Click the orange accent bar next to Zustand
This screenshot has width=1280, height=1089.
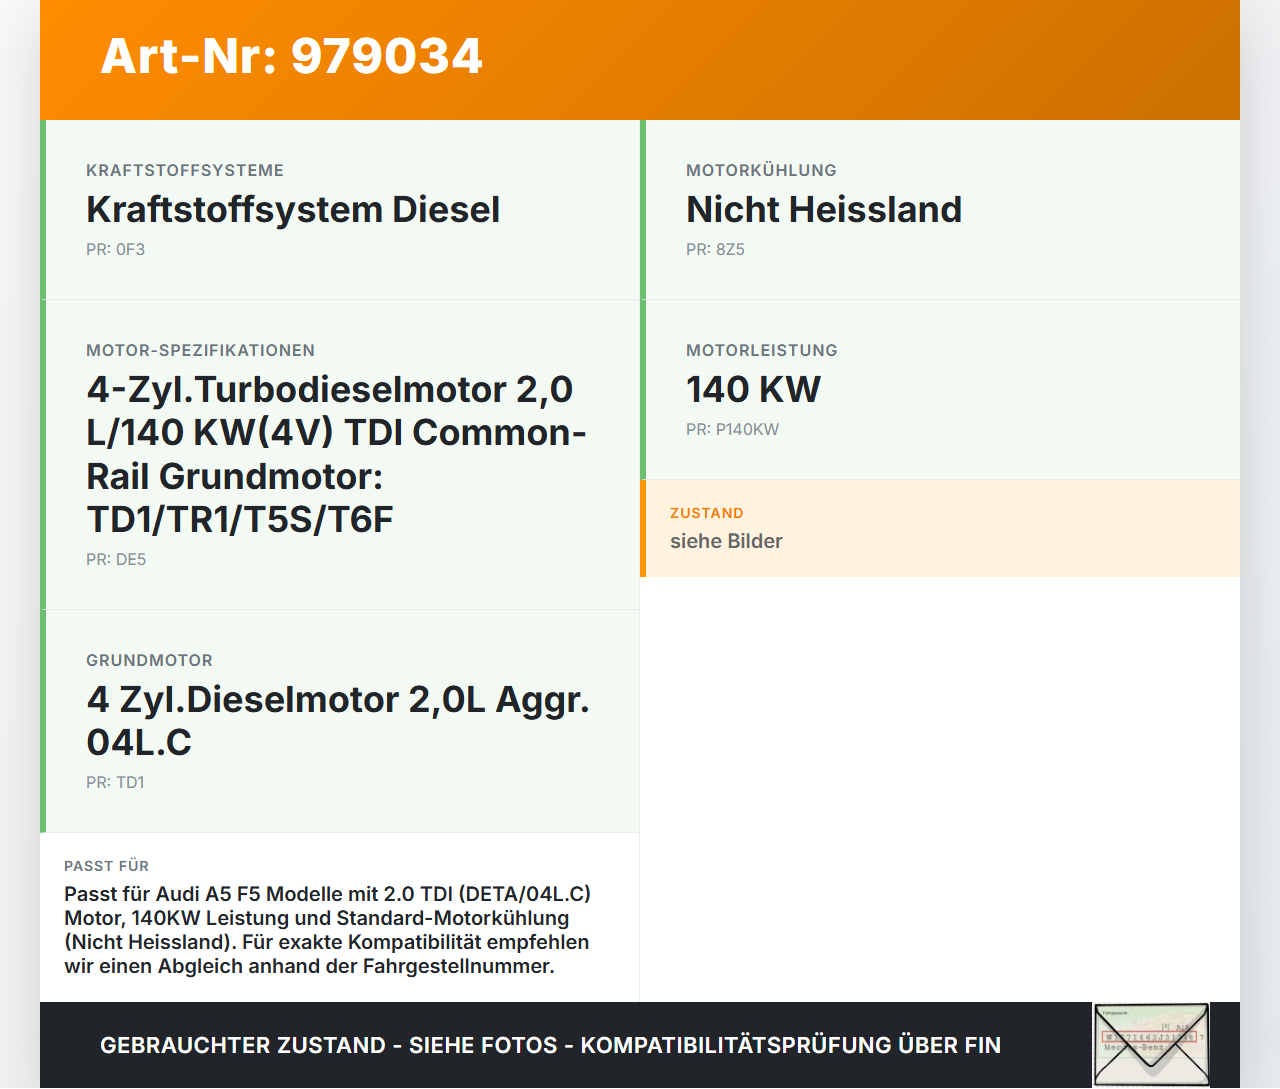click(x=643, y=529)
